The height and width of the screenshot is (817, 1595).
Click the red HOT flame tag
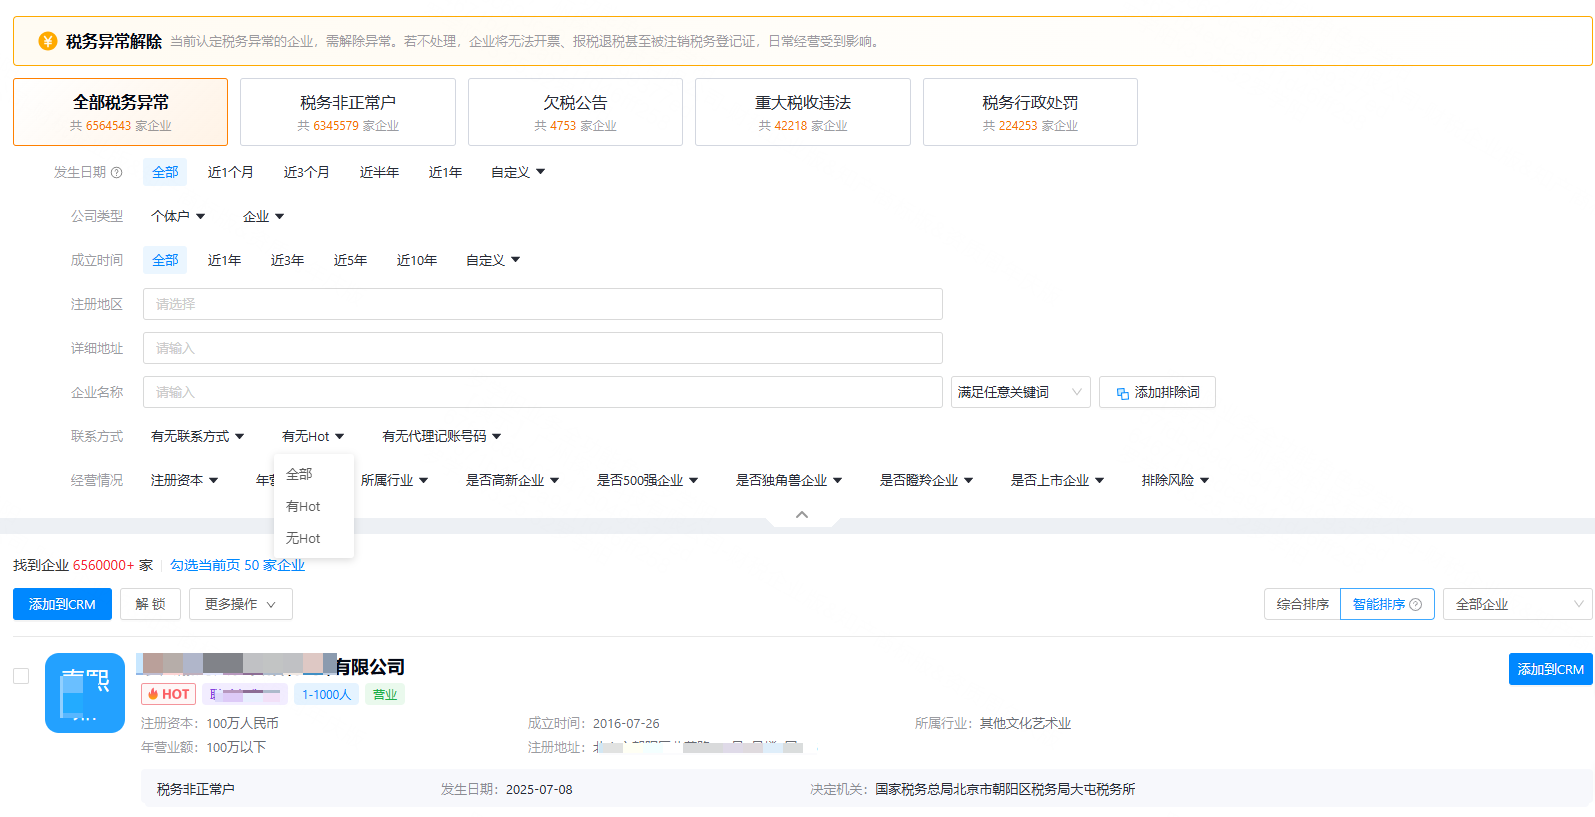pyautogui.click(x=168, y=694)
